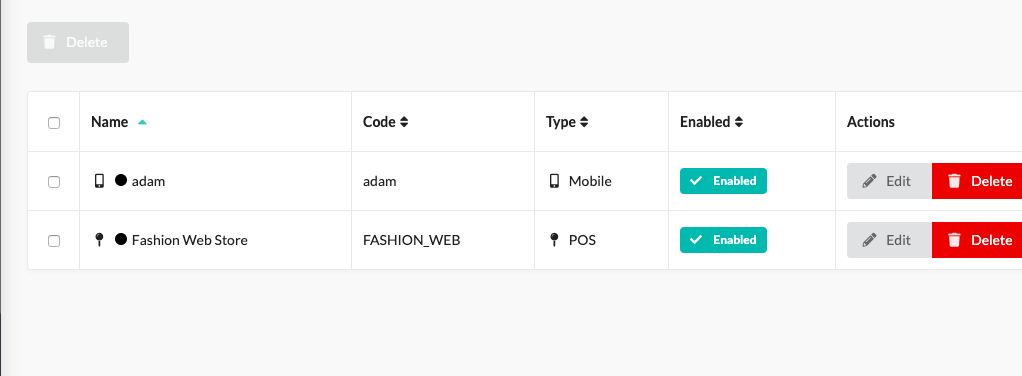Delete the adam channel
Screen dimensions: 1022x376
tap(977, 181)
